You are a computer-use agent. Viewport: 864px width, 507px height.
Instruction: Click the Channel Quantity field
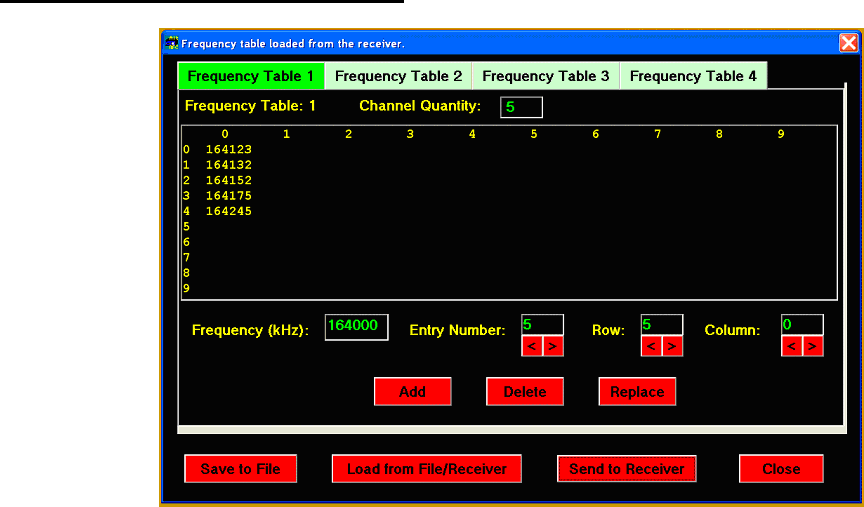tap(521, 107)
